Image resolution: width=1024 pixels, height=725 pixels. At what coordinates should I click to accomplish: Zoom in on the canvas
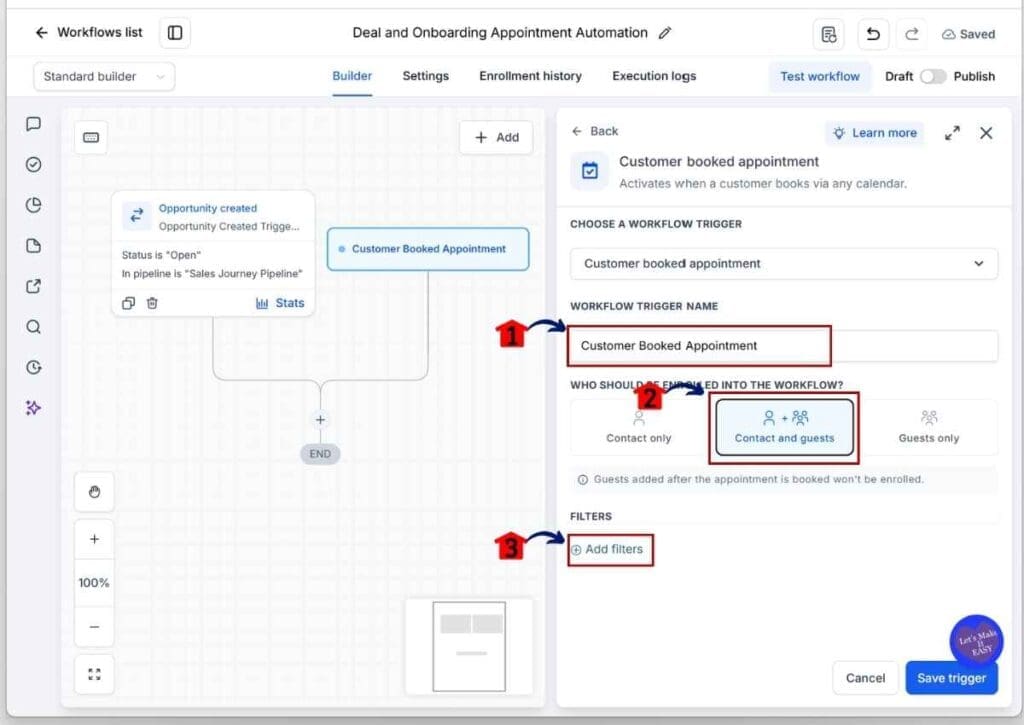tap(94, 539)
